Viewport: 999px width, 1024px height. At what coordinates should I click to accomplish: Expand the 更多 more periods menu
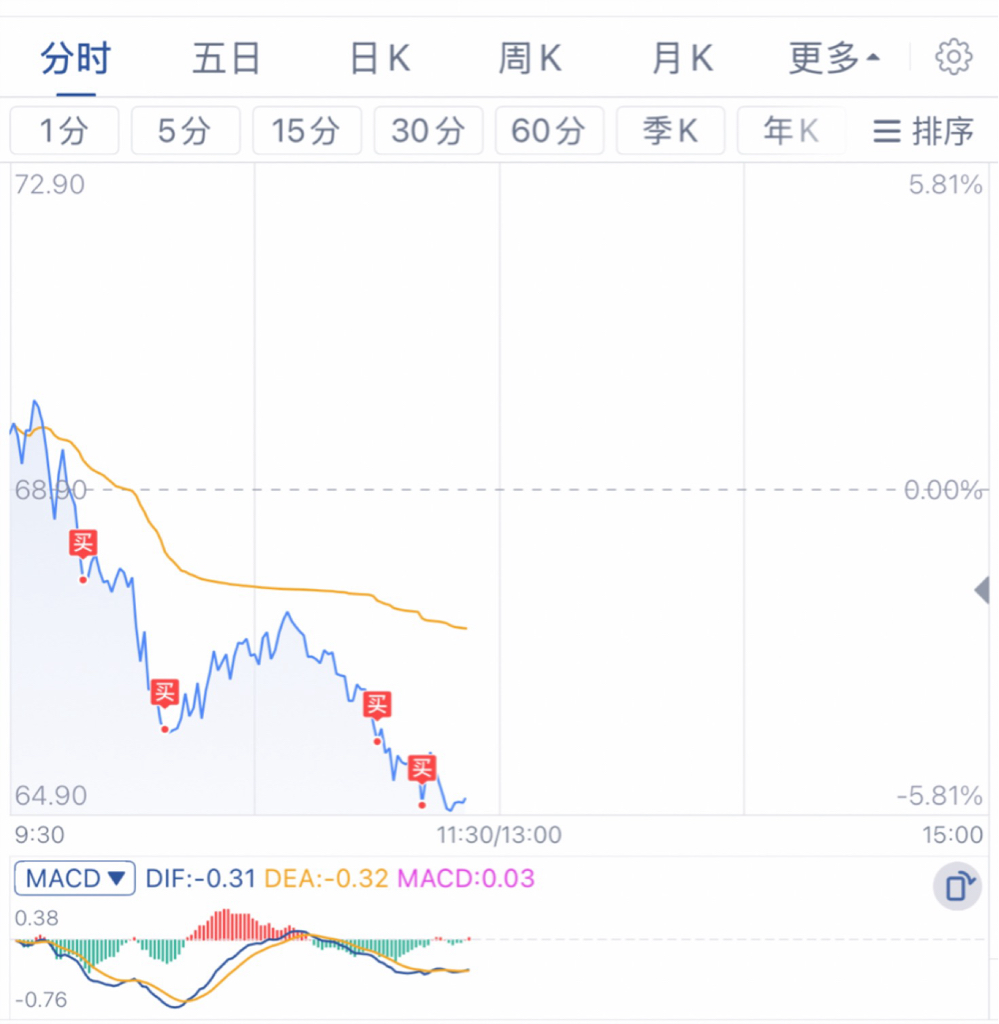tap(834, 58)
